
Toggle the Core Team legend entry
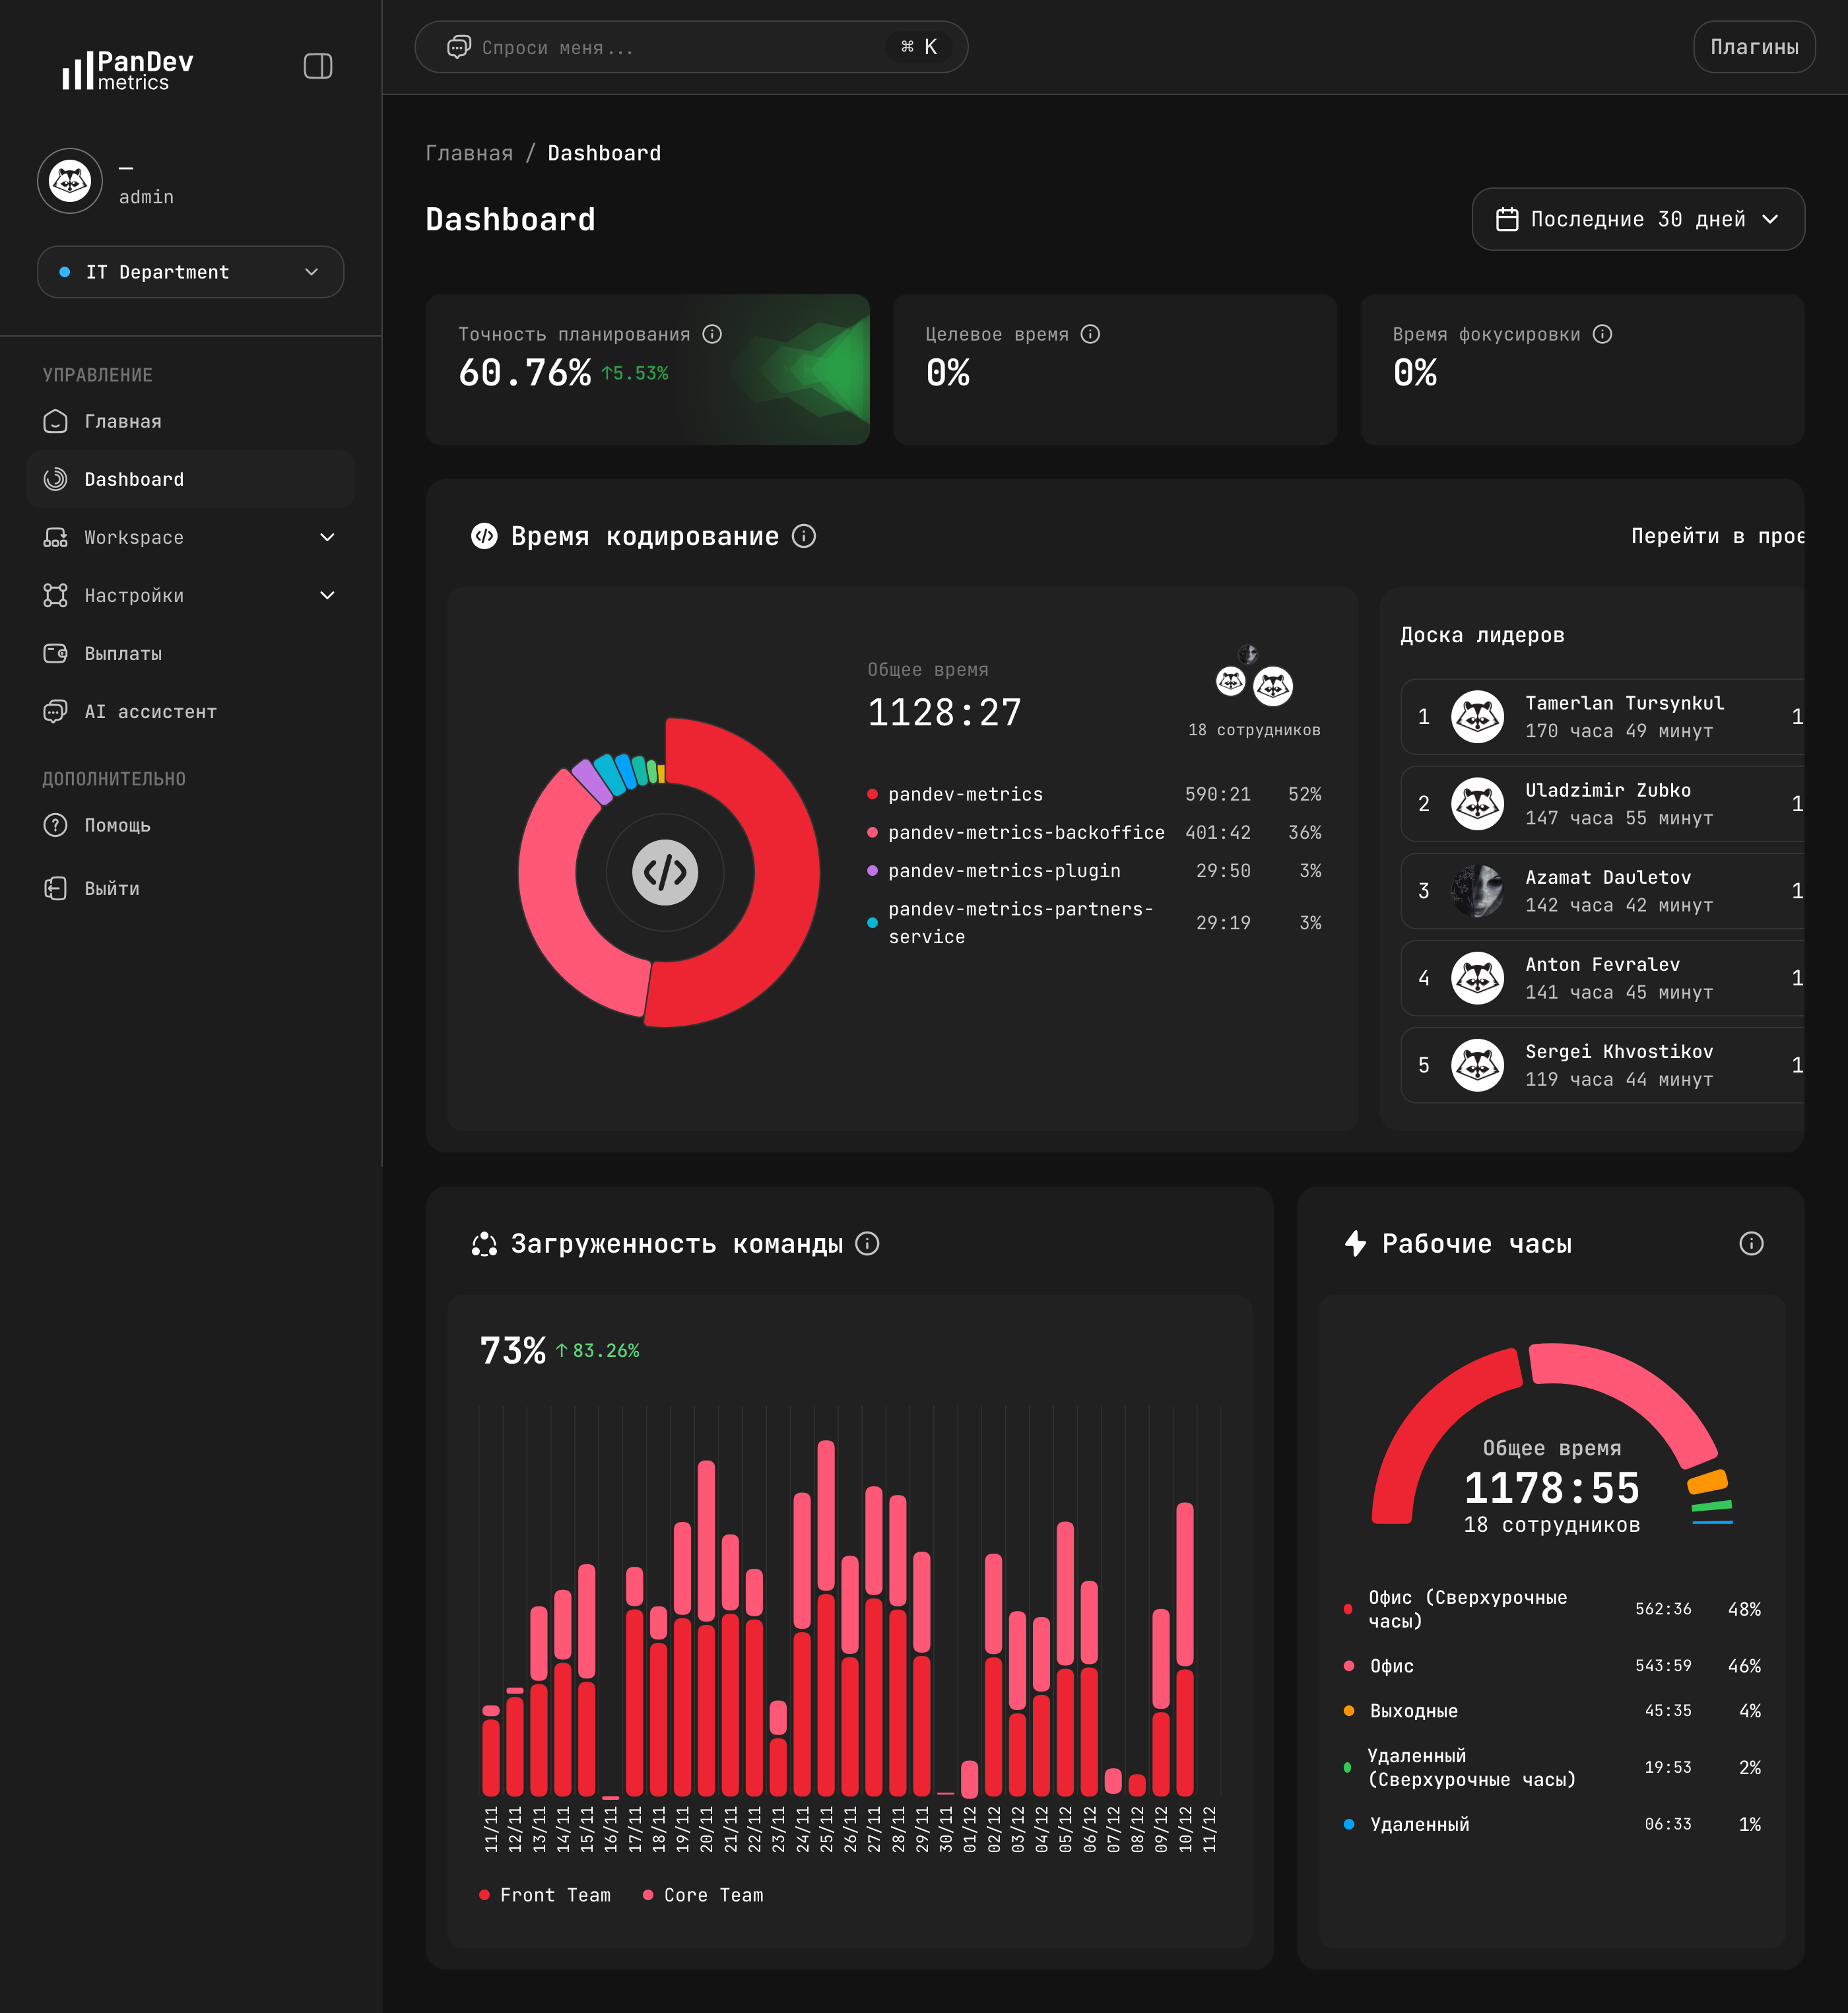click(x=705, y=1894)
